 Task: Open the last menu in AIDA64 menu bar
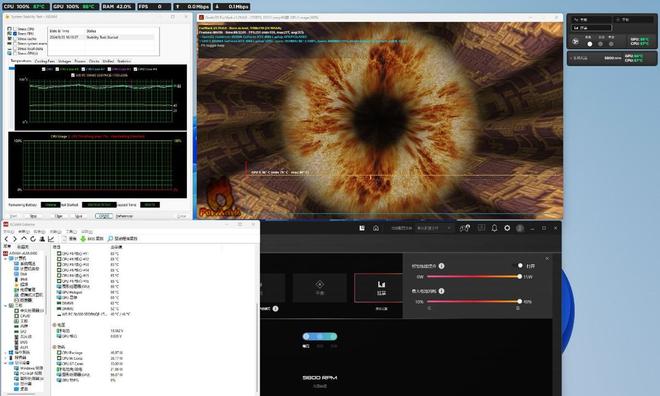tap(87, 232)
